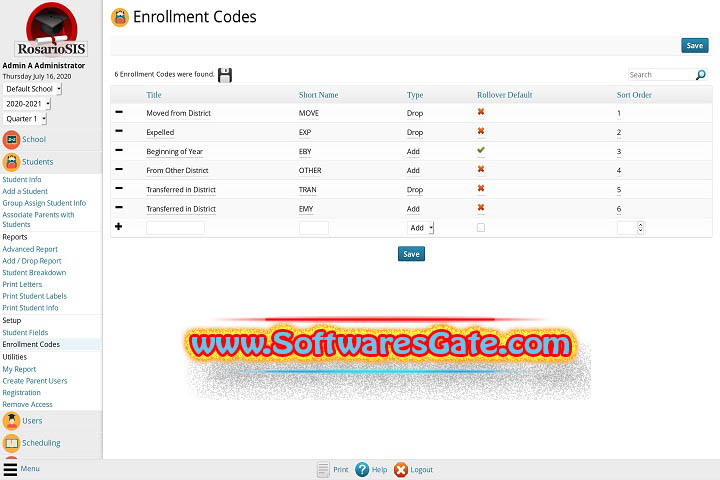Viewport: 720px width, 480px height.
Task: Open the Users module icon
Action: 11,421
